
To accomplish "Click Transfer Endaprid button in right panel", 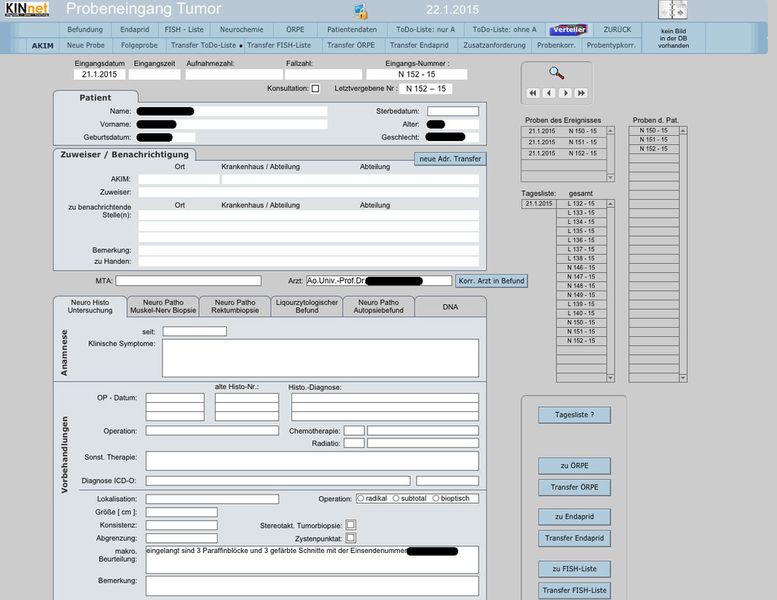I will click(x=574, y=538).
